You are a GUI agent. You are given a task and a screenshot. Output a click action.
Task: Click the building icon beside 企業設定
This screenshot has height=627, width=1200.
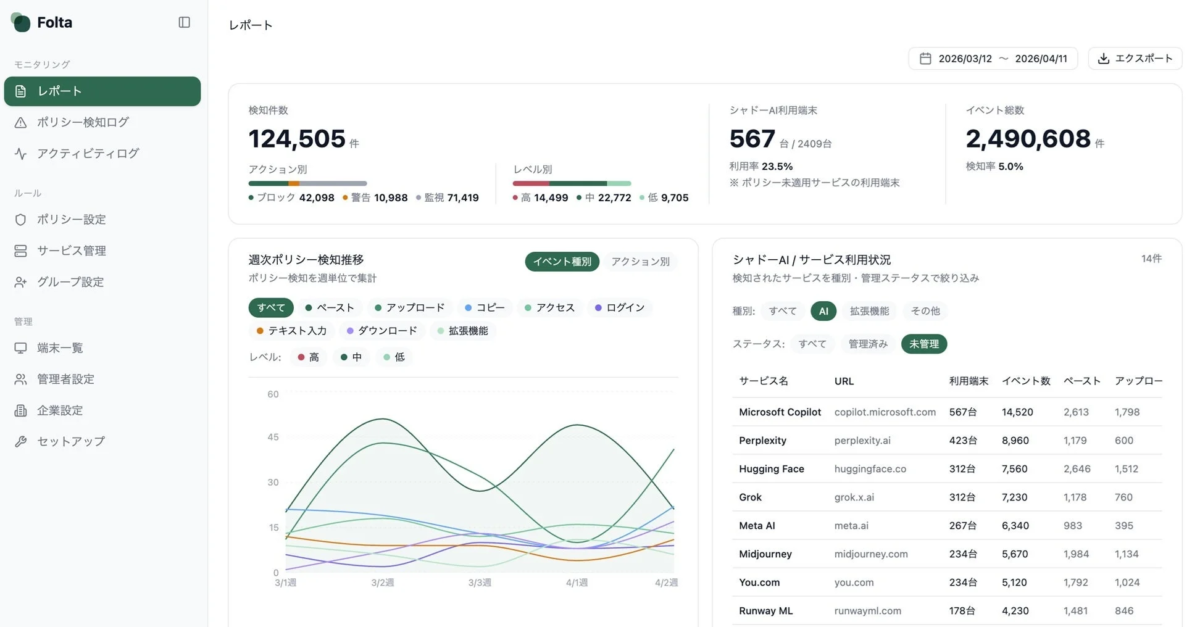(21, 410)
